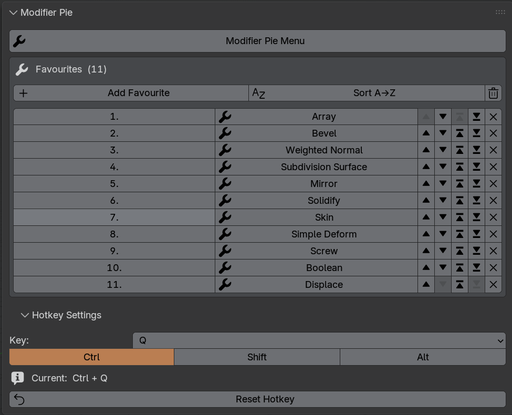Move Simple Deform down one position
Viewport: 512px width, 415px height.
tap(443, 234)
